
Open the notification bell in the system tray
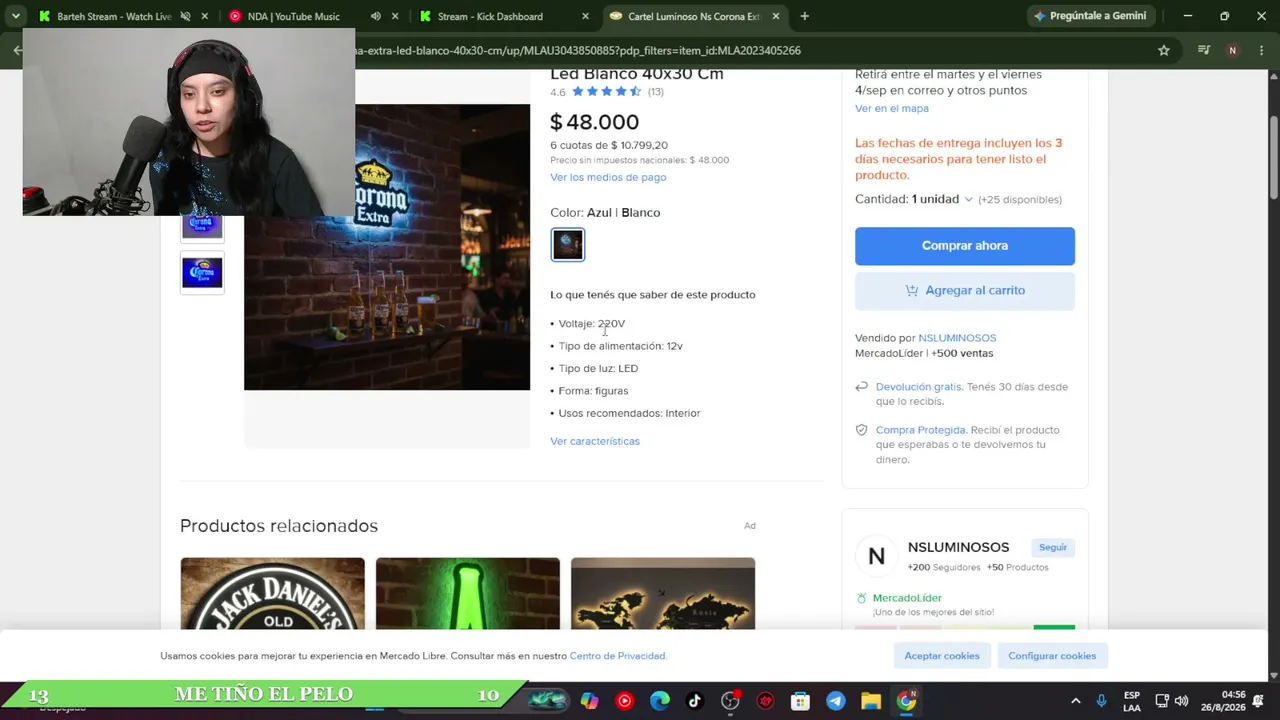pyautogui.click(x=1258, y=701)
